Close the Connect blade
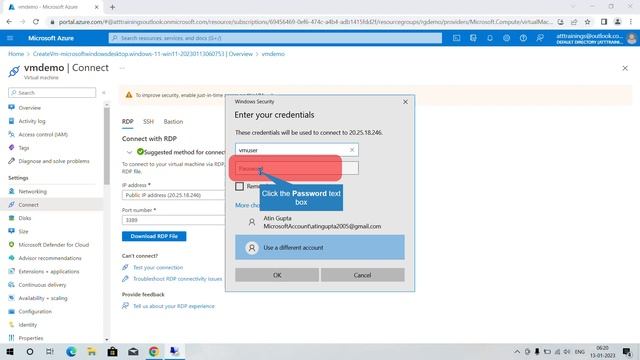The image size is (640, 360). pyautogui.click(x=625, y=68)
